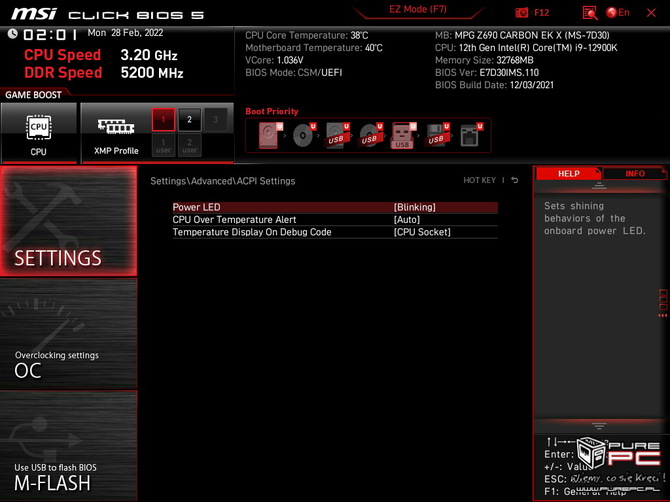The height and width of the screenshot is (502, 670).
Task: Click the Boot Priority heading
Action: 272,111
